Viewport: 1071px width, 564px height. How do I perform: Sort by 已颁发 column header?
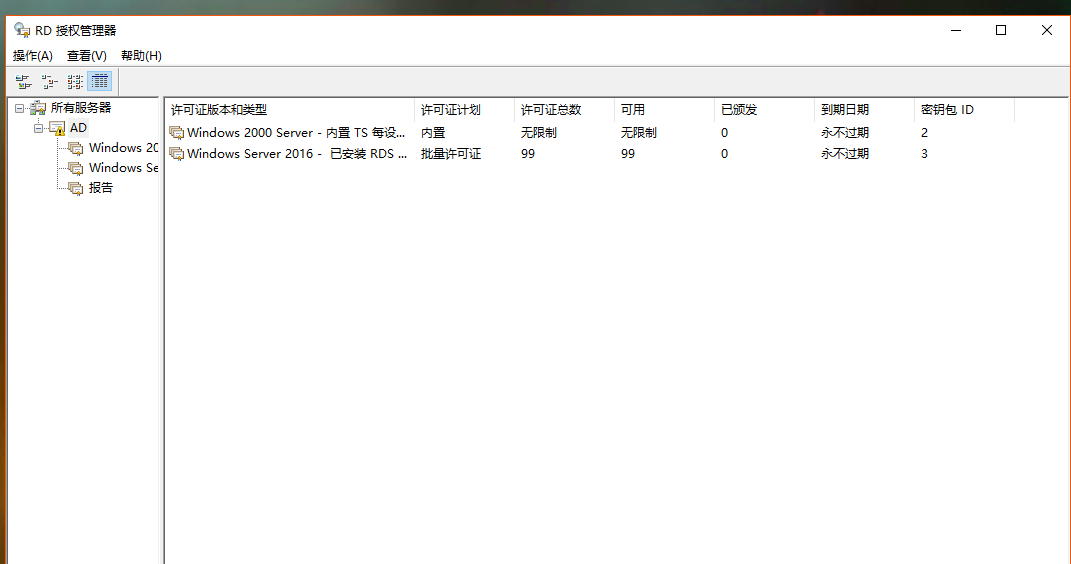[x=764, y=110]
